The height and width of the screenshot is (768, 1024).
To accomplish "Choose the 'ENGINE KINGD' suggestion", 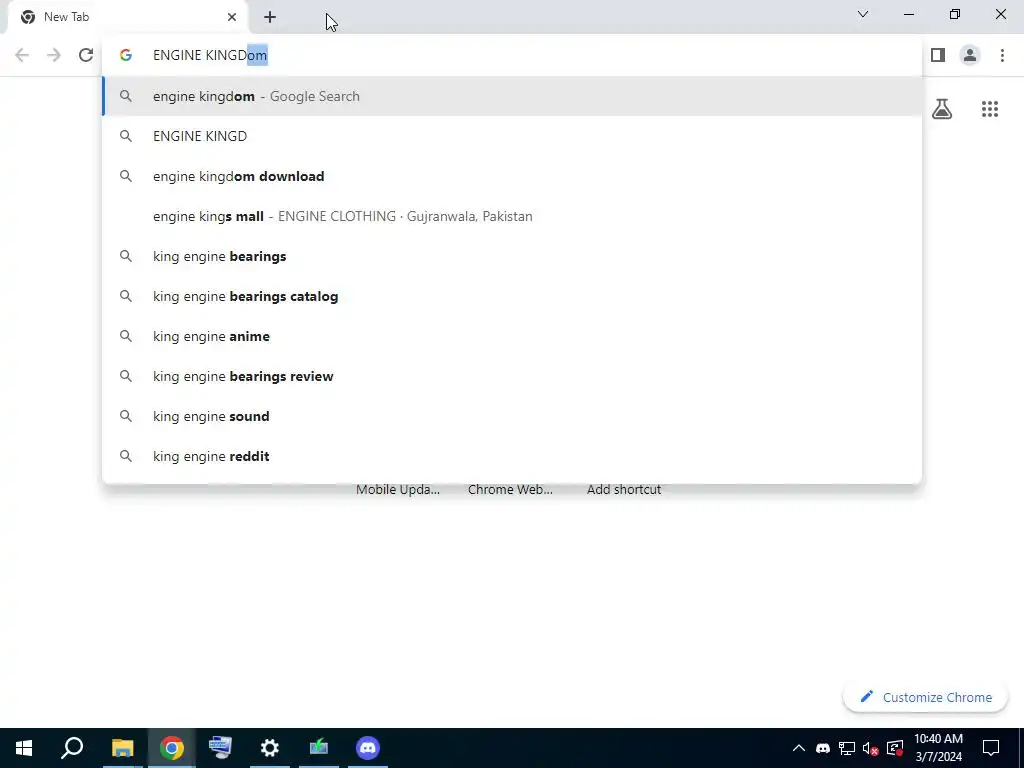I will [x=512, y=136].
